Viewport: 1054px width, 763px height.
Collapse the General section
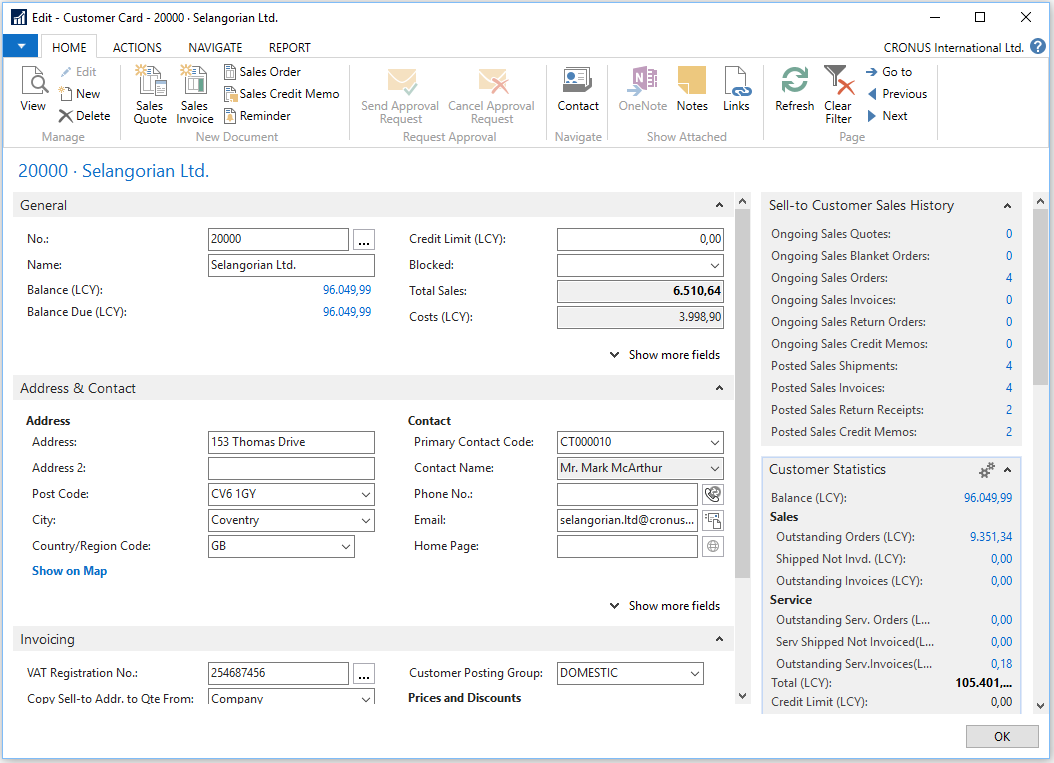click(719, 205)
